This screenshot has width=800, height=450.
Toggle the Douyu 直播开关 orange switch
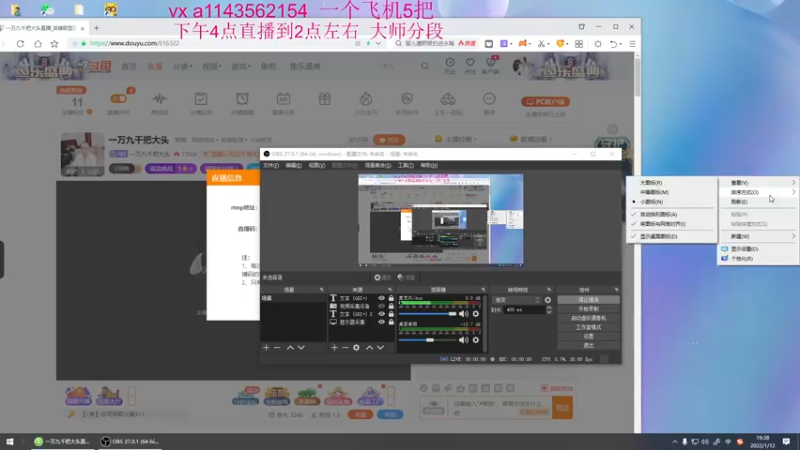click(x=119, y=99)
